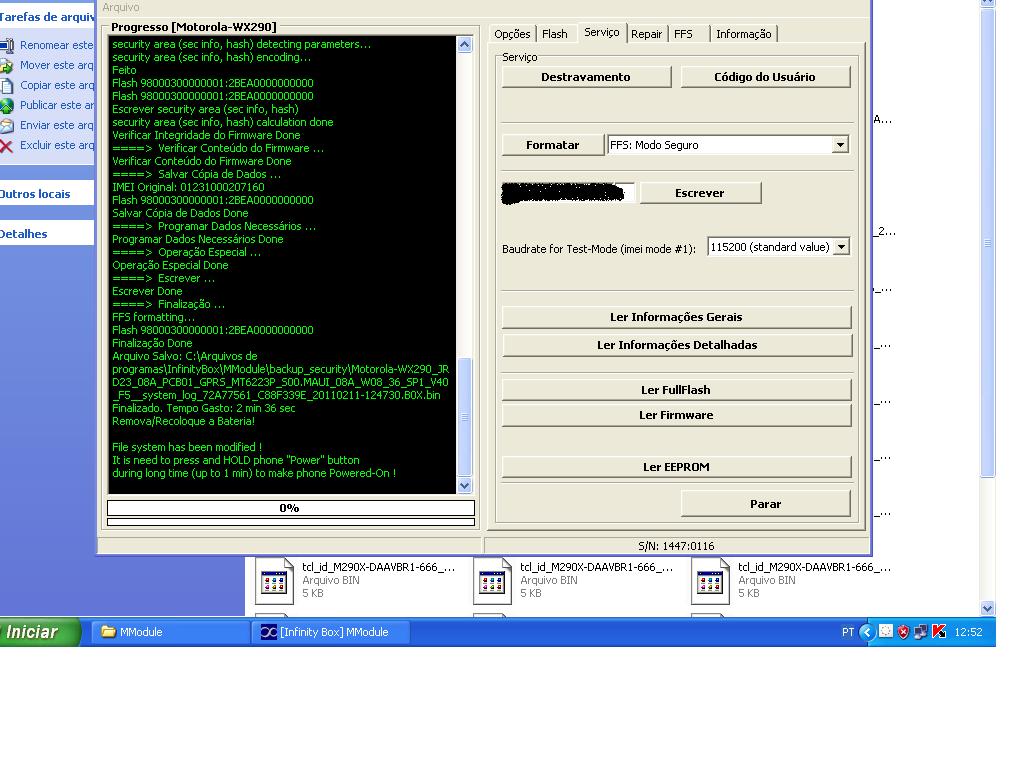Click 'File system has been modified !' line
The height and width of the screenshot is (768, 1024).
point(187,447)
